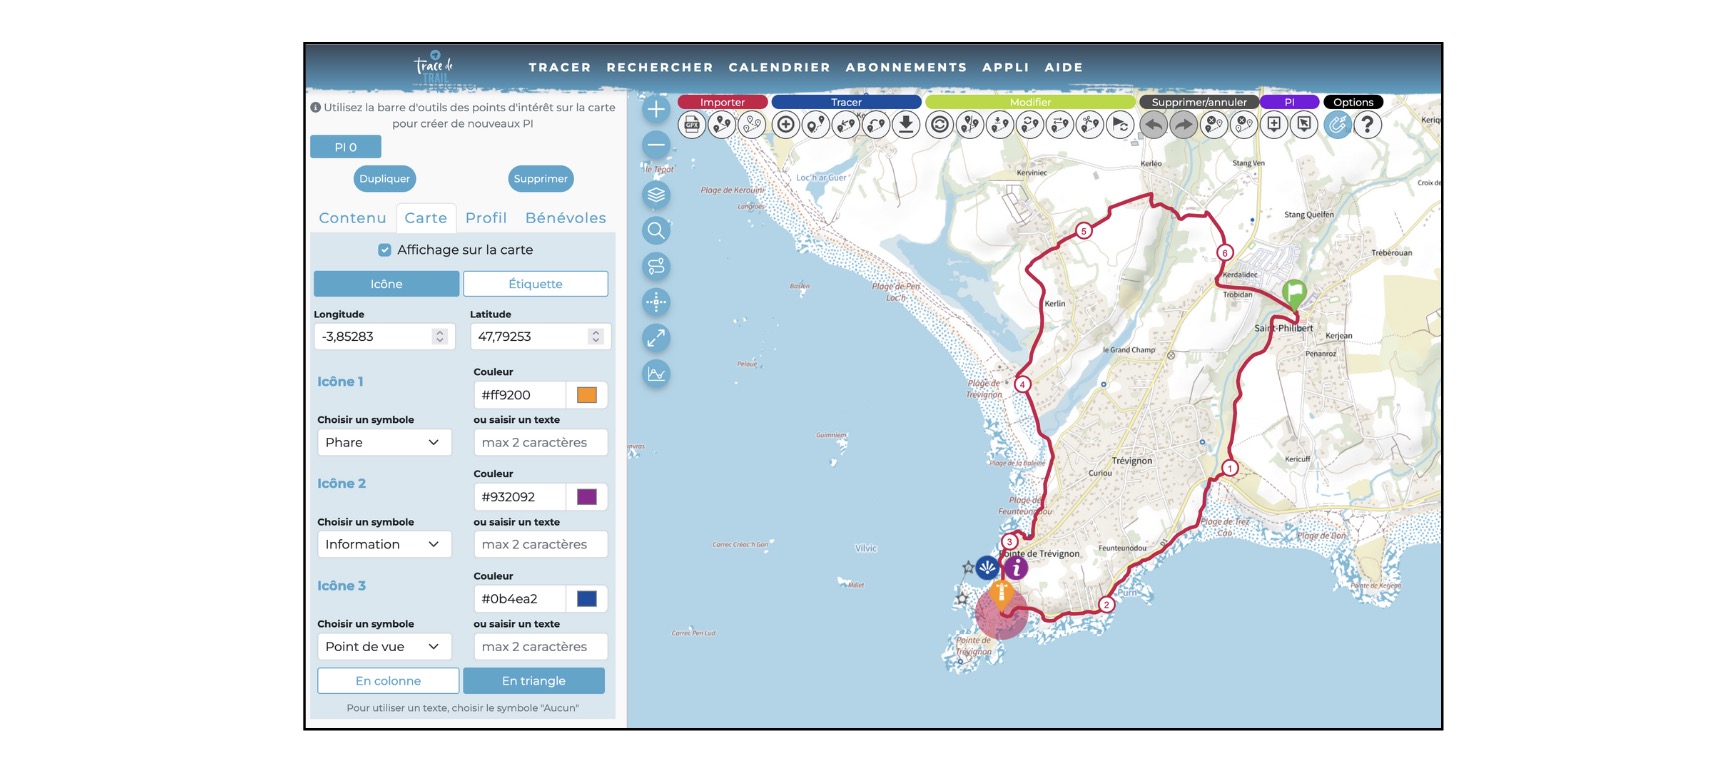Click the scissors cut-track tool icon
The image size is (1724, 774).
(1090, 125)
